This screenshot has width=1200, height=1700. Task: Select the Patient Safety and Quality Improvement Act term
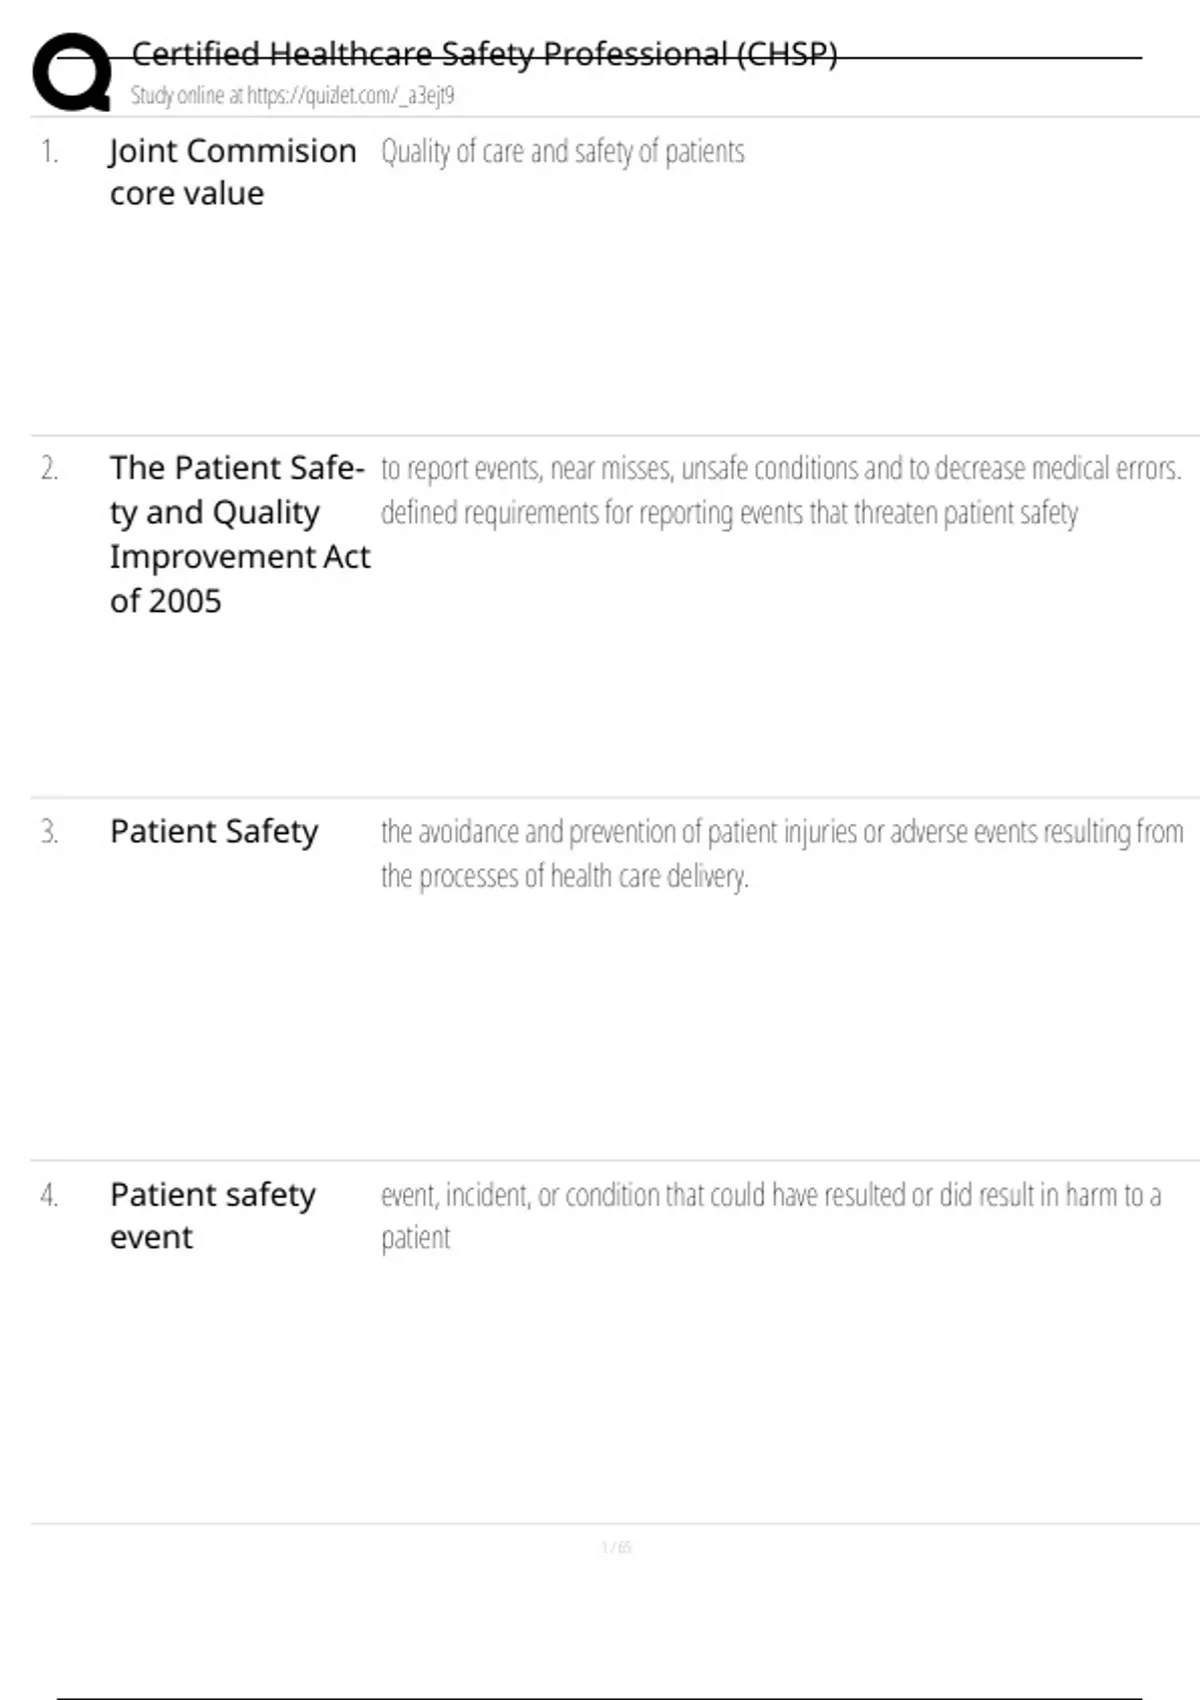240,534
